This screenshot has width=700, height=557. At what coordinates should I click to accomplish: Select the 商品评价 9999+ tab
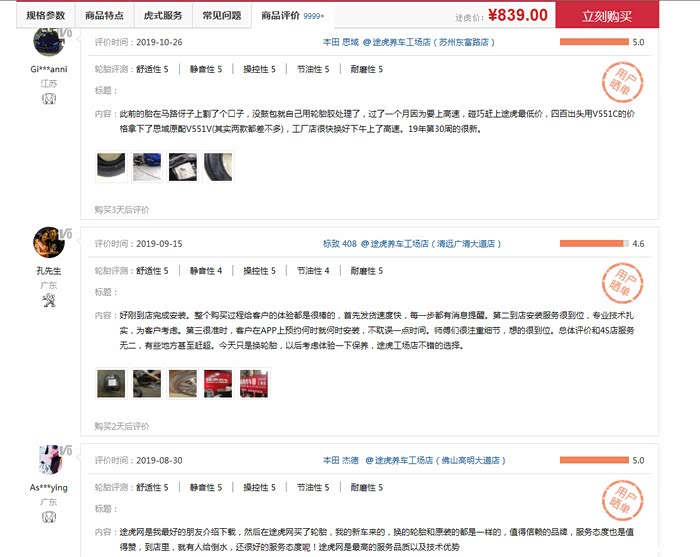click(292, 16)
